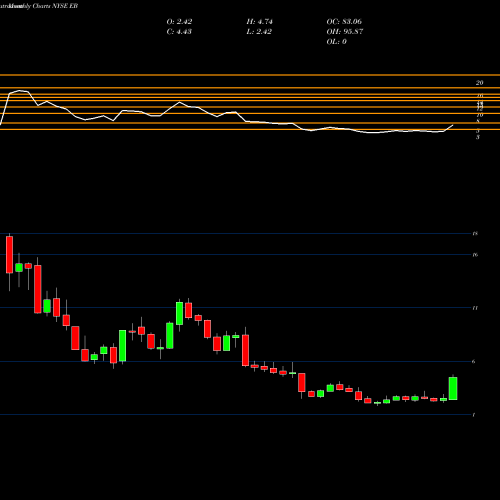Screen dimensions: 500x500
Task: Click the '11' price label on candlestick axis
Action: point(475,308)
